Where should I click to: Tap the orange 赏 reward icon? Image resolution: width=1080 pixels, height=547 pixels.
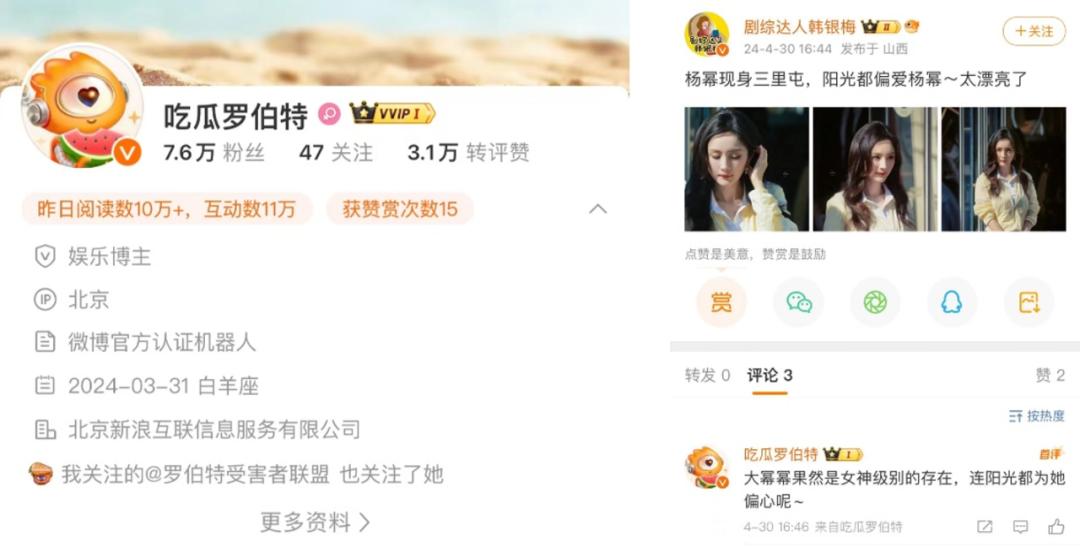[721, 302]
